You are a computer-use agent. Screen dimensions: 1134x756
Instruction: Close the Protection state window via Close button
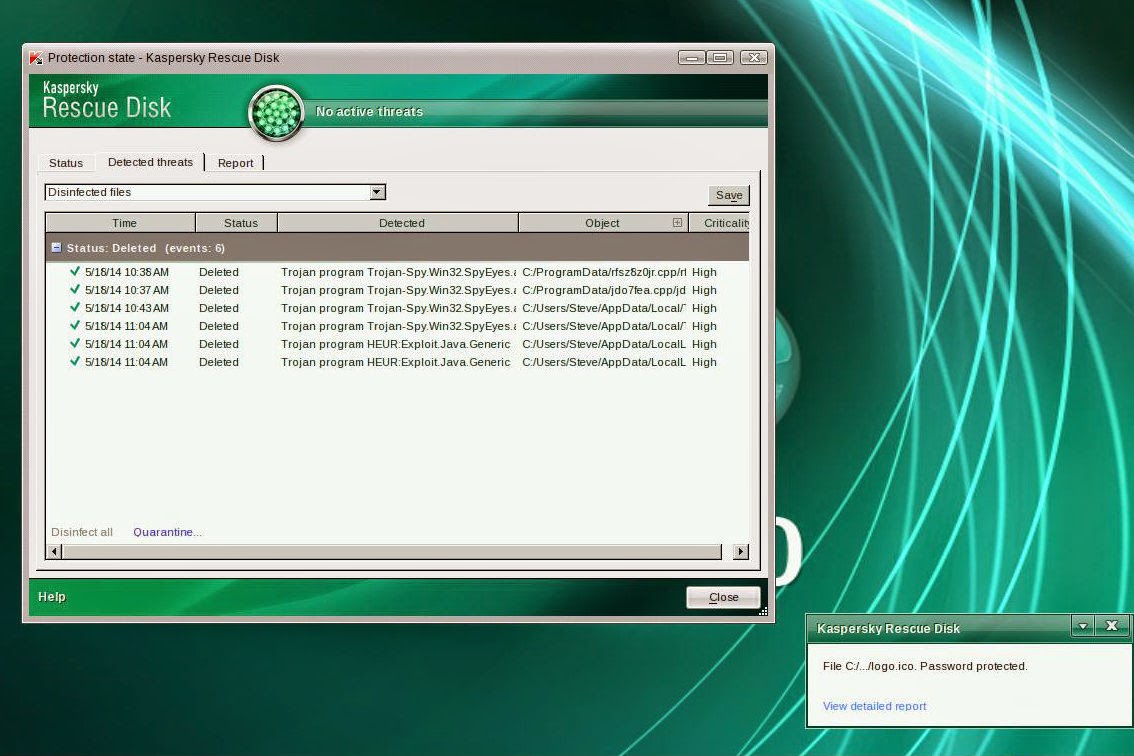pos(723,598)
